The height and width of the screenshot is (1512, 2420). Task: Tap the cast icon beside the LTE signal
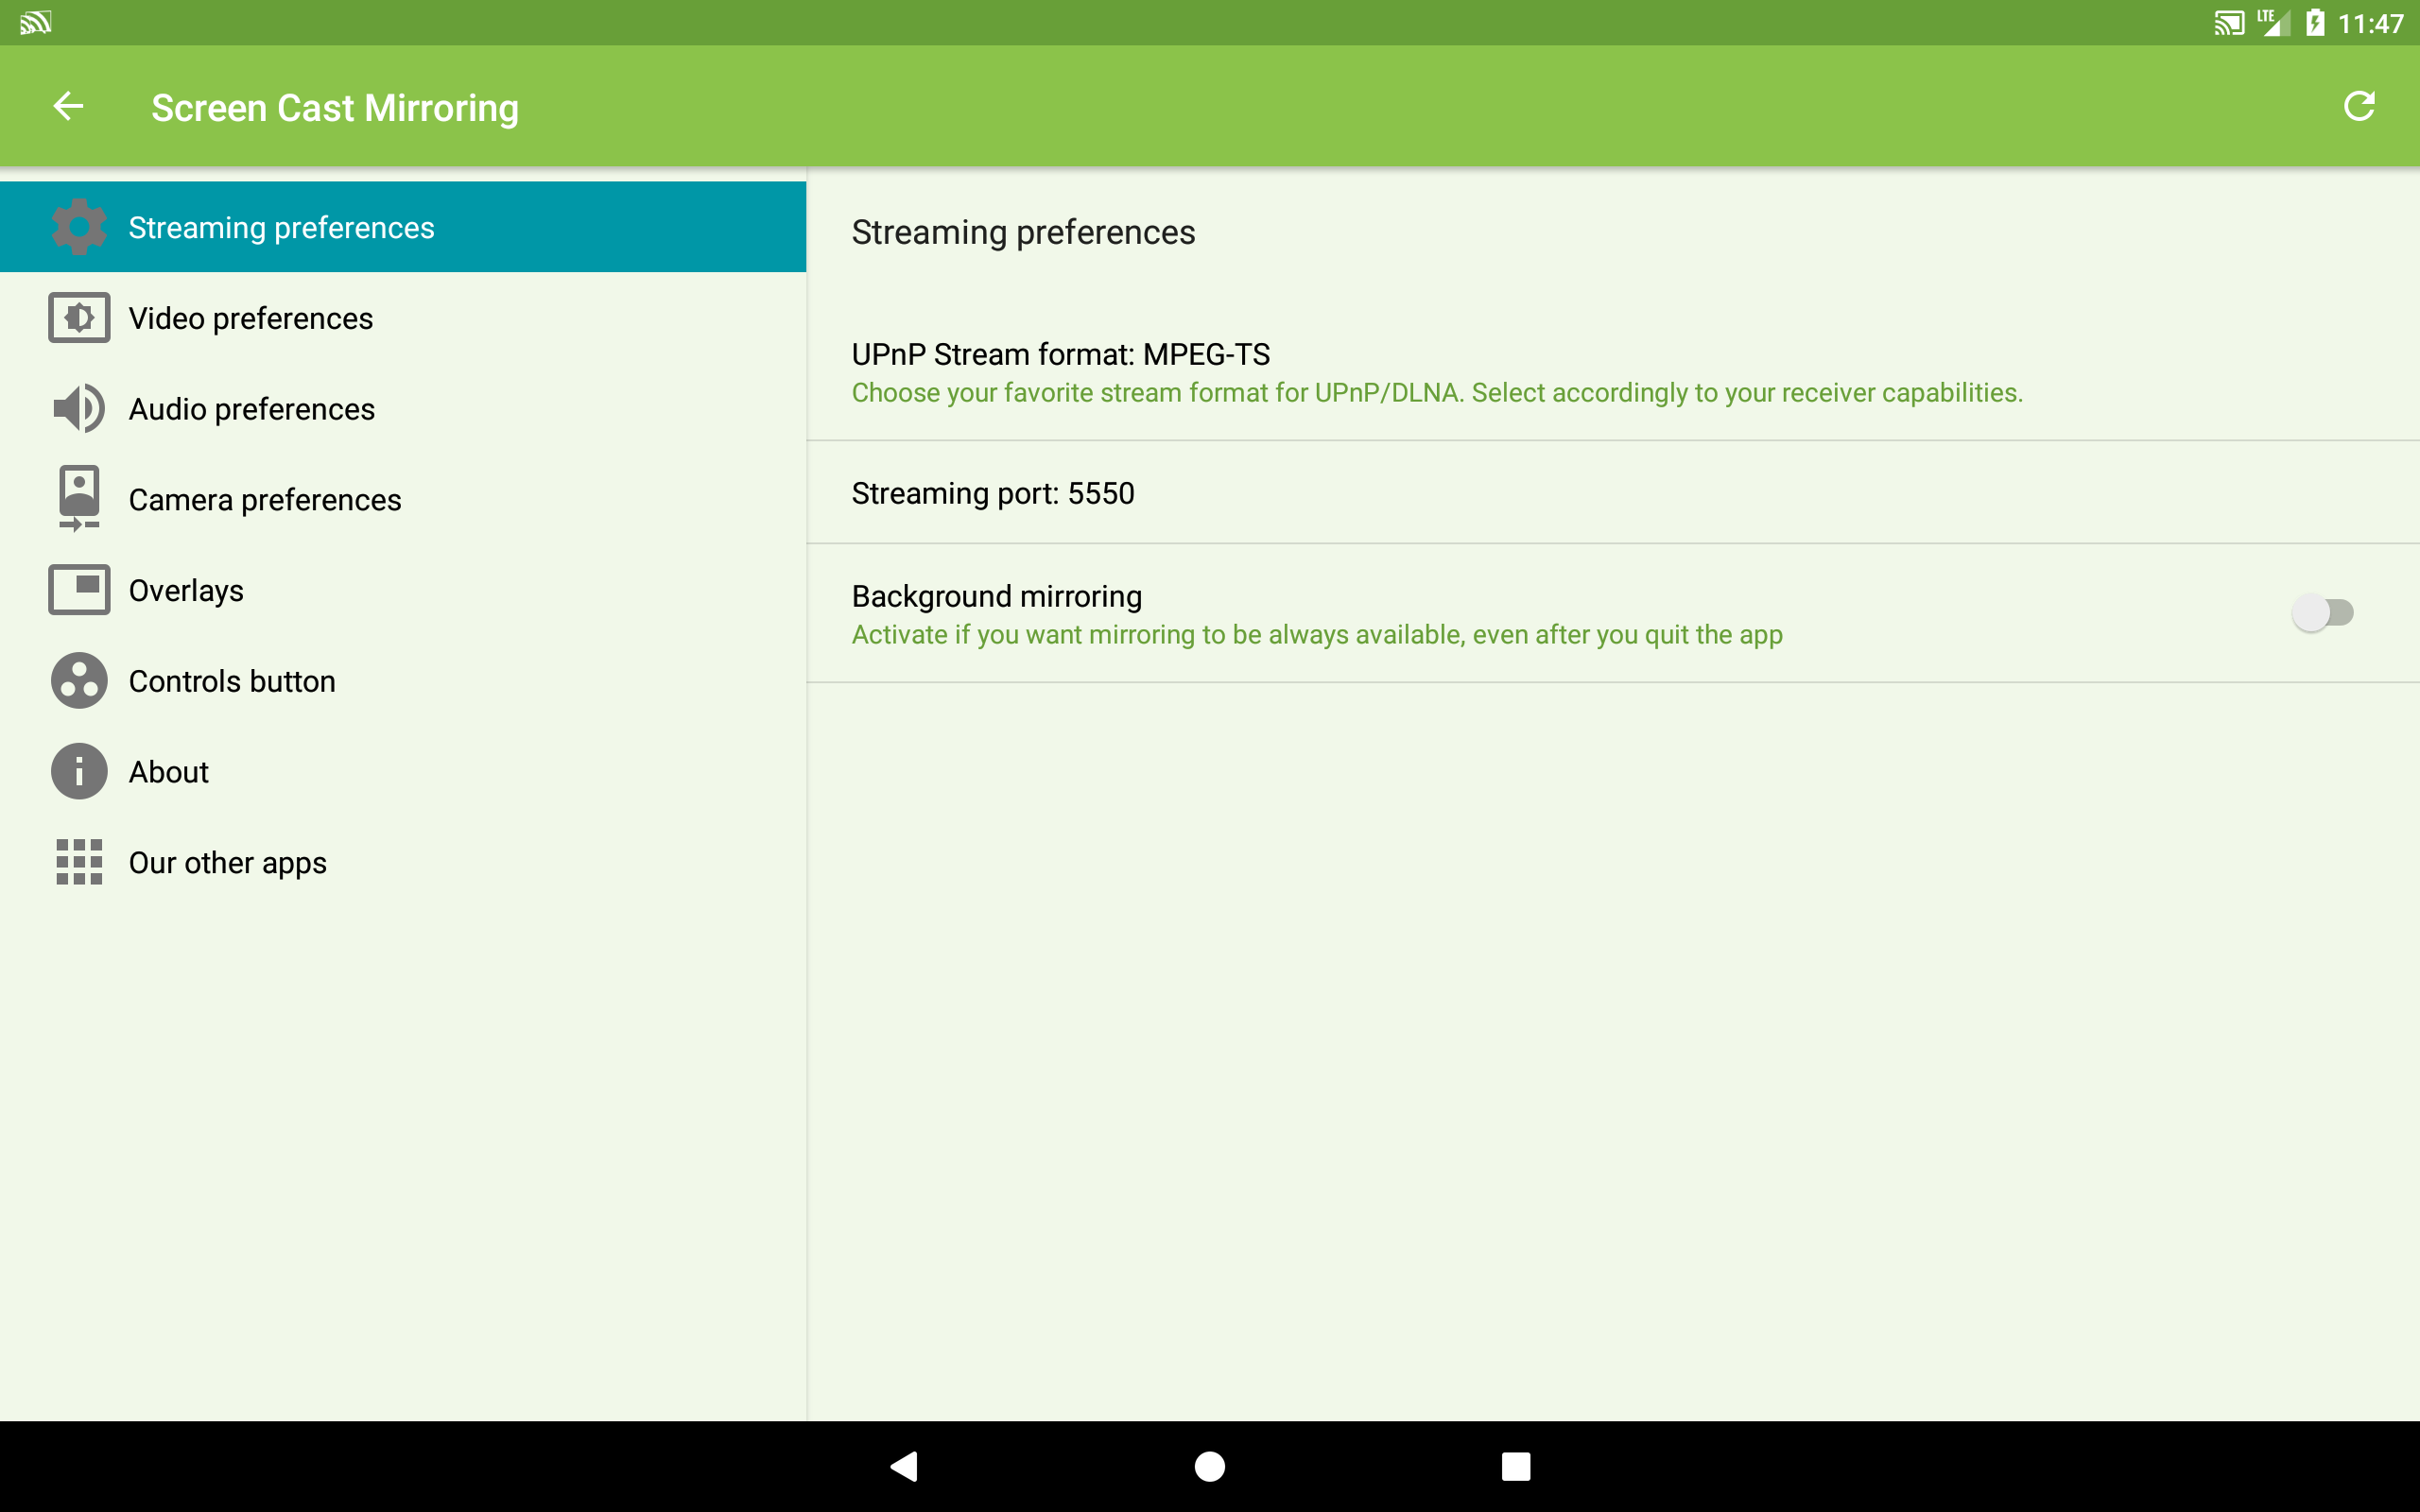pos(2228,23)
